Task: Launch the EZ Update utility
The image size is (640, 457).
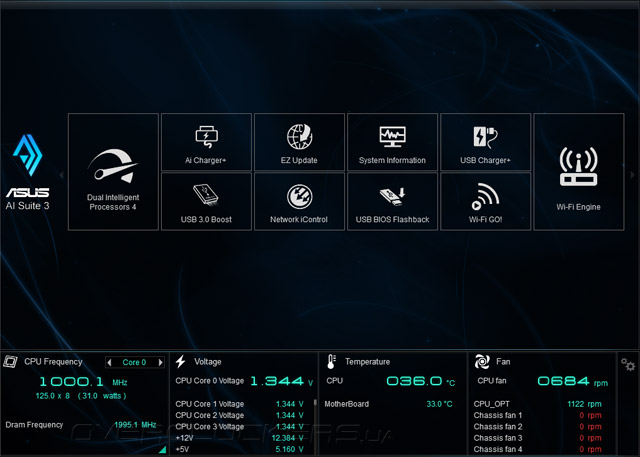Action: [x=299, y=142]
